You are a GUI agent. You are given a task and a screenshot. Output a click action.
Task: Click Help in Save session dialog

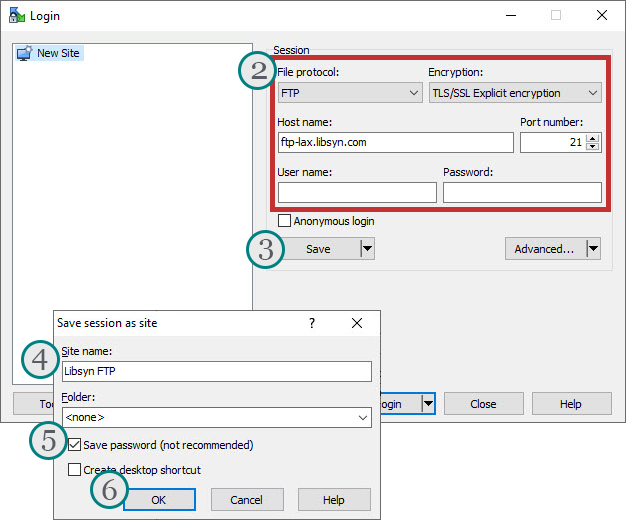tap(334, 500)
